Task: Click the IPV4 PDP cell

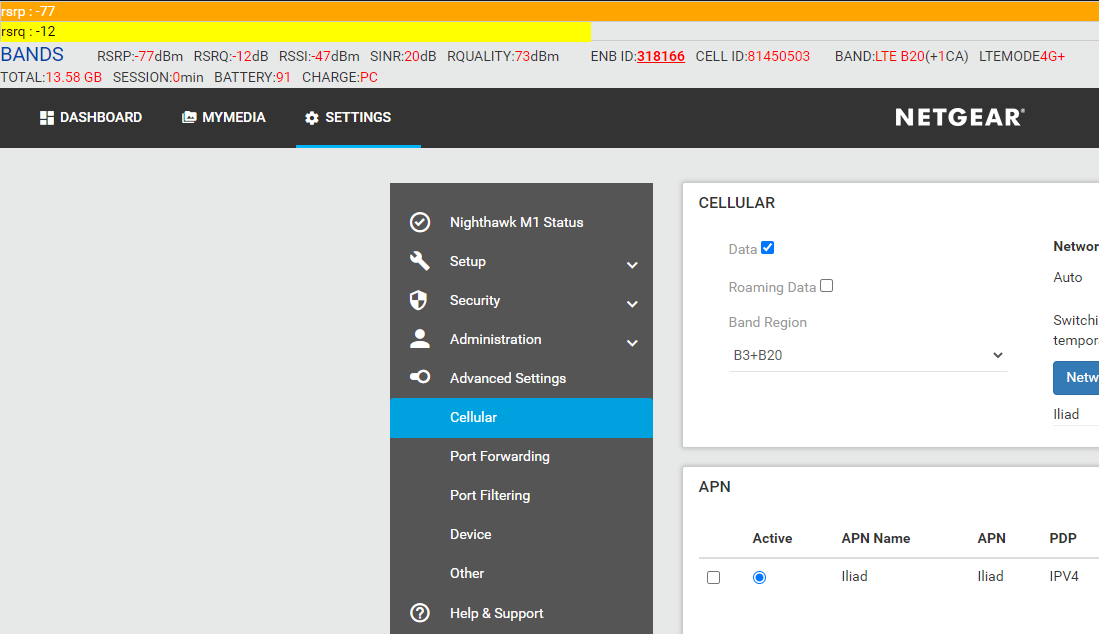Action: 1064,576
